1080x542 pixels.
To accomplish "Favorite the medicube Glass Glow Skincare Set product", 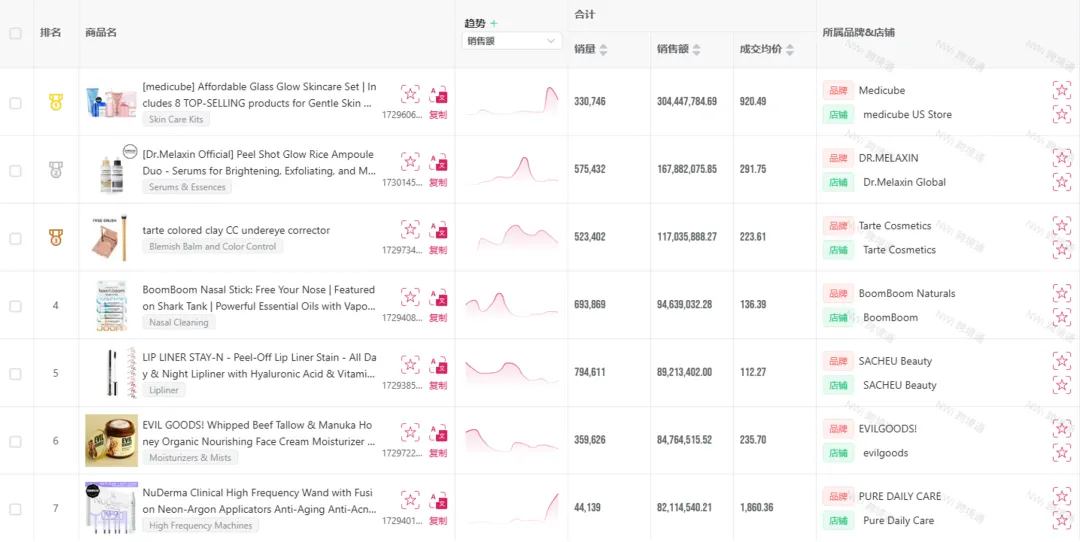I will pos(410,94).
